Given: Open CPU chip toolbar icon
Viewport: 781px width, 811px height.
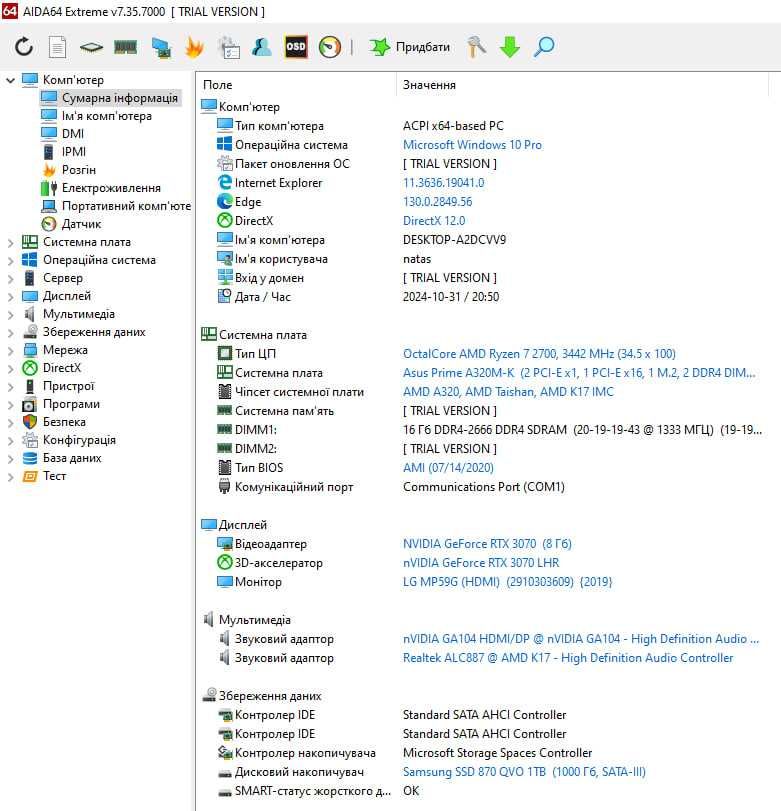Looking at the screenshot, I should click(x=91, y=48).
